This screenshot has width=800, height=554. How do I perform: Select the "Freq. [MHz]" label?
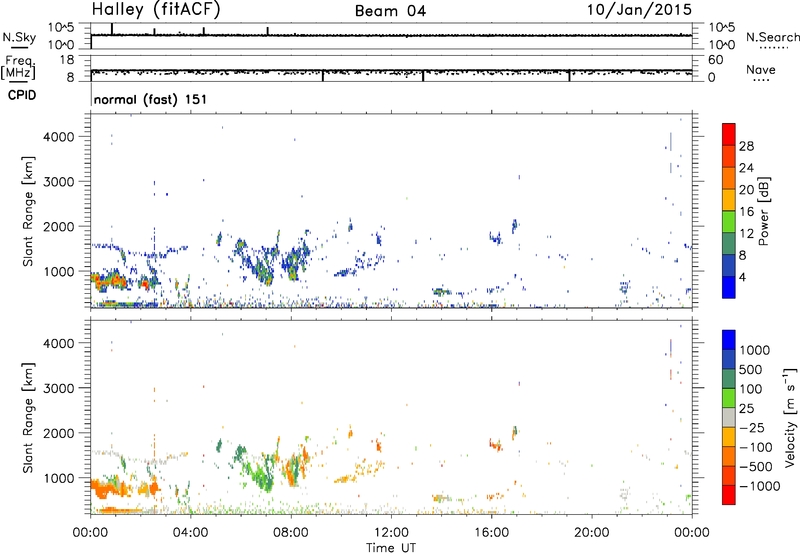(18, 68)
